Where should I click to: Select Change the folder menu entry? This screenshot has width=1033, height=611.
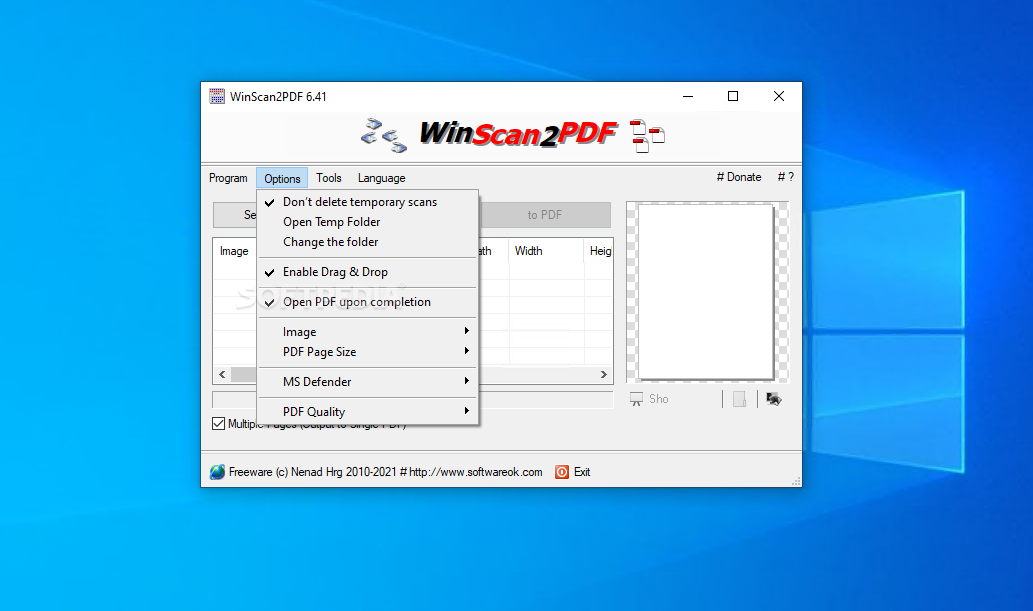[x=368, y=242]
